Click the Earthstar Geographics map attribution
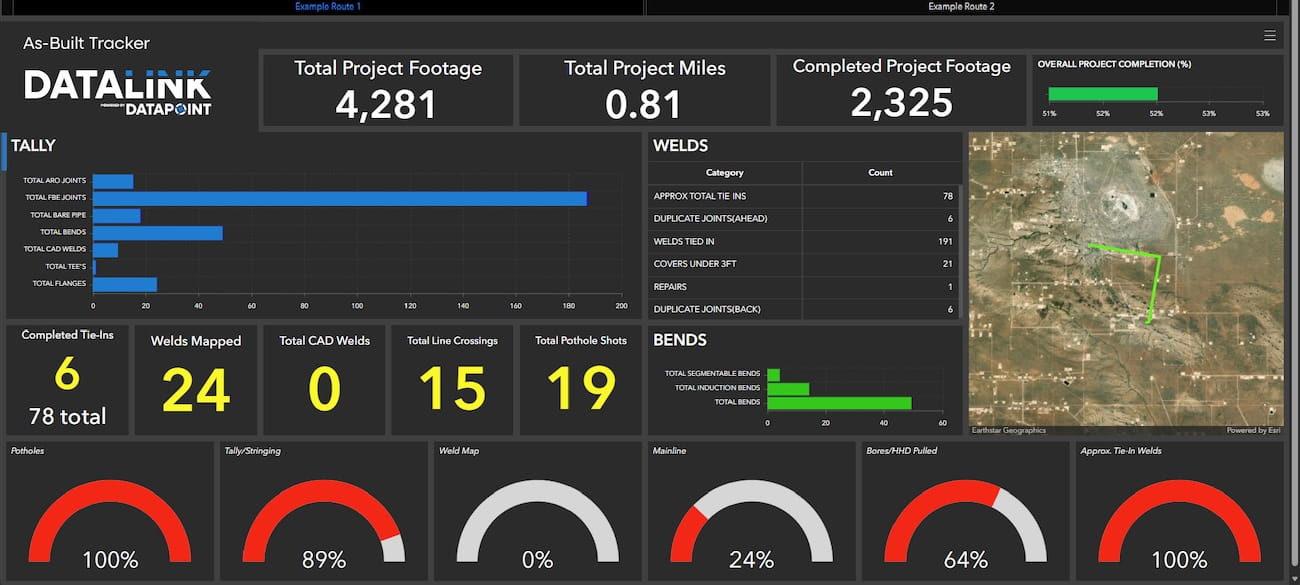 [1009, 431]
